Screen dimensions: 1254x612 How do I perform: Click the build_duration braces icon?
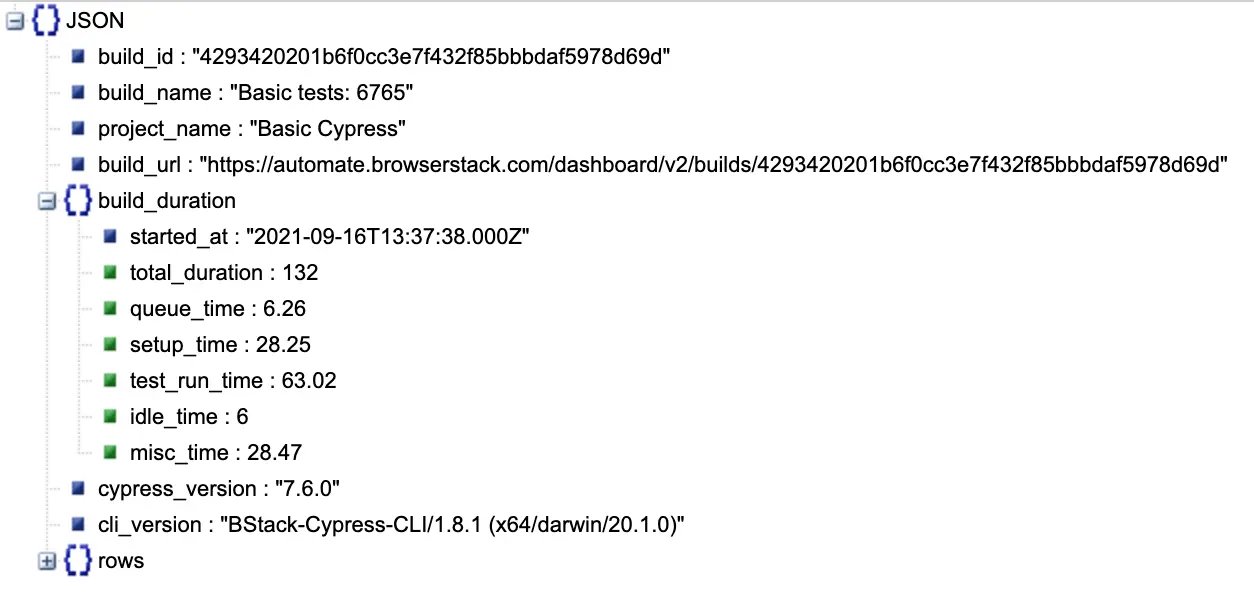point(77,201)
